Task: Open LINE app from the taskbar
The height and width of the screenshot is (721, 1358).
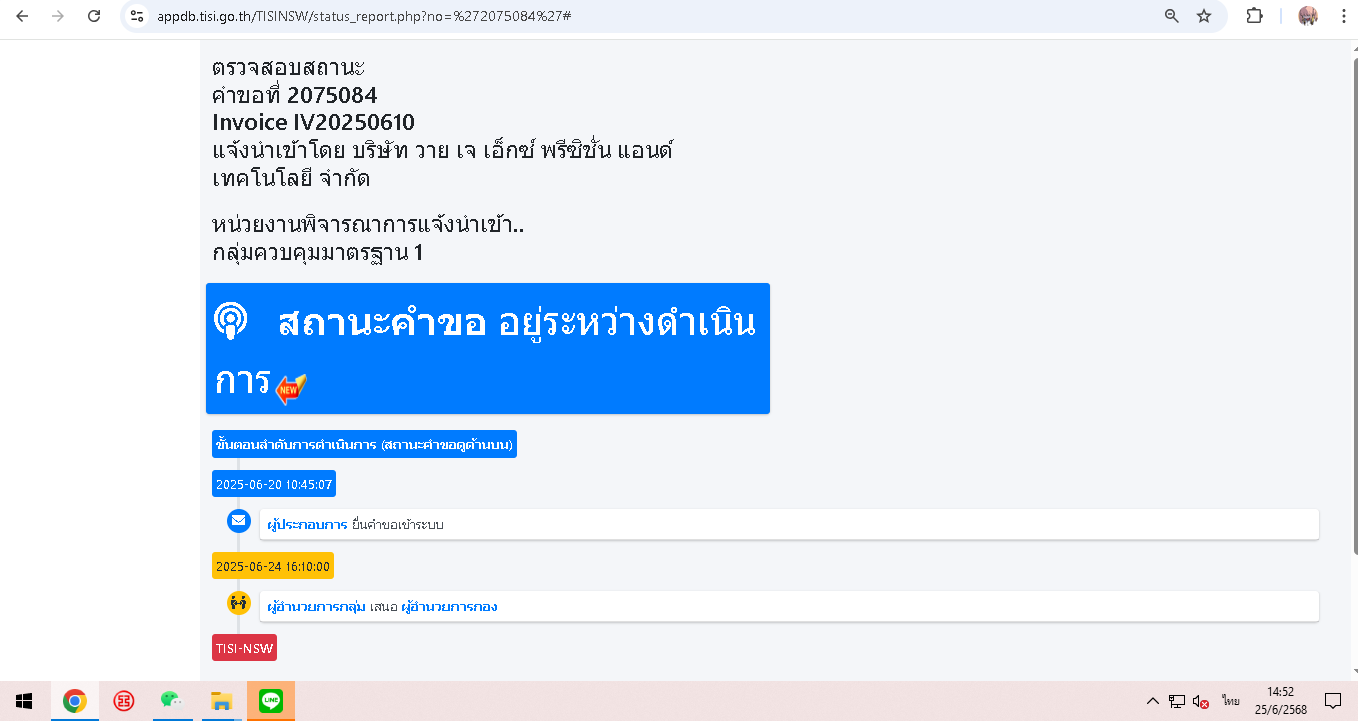Action: (271, 701)
